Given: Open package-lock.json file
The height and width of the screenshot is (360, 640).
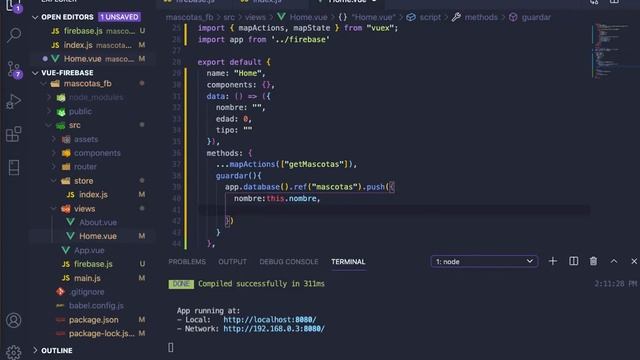Looking at the screenshot, I should [x=102, y=333].
